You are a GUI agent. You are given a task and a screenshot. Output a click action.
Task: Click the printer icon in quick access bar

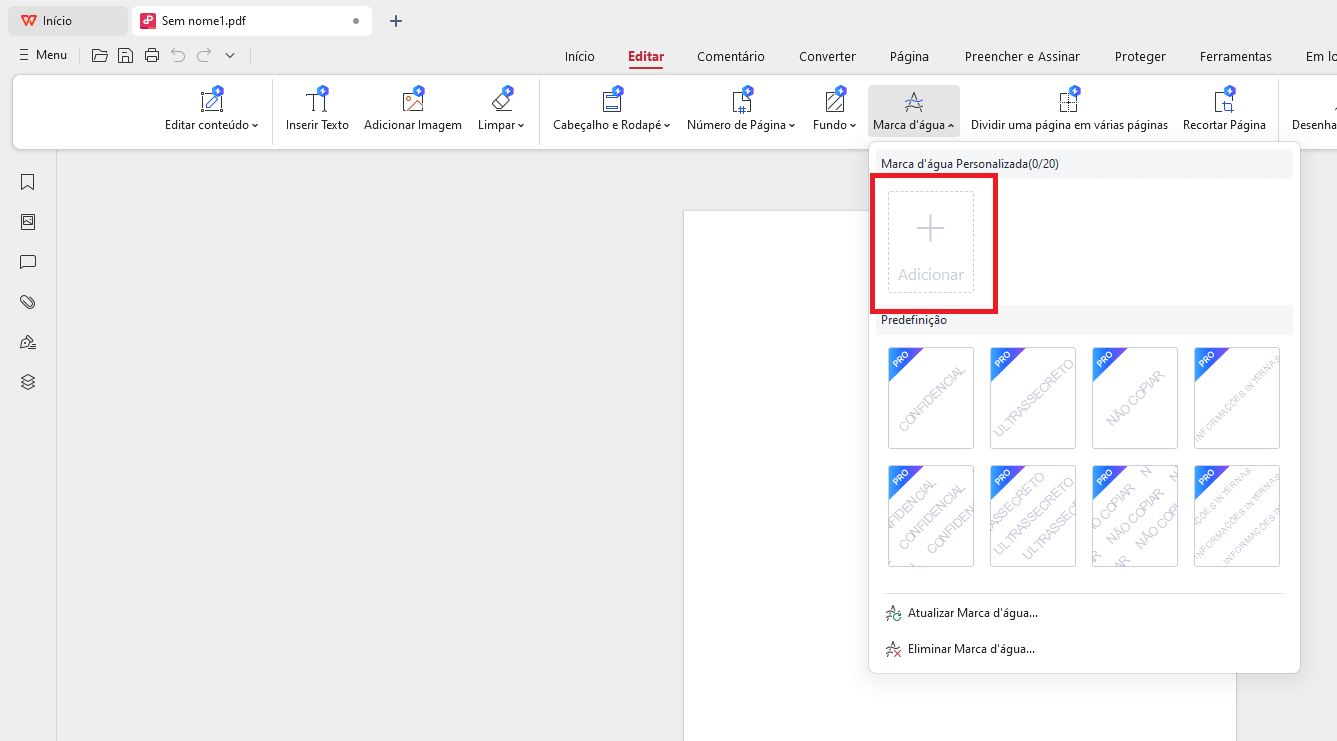pyautogui.click(x=152, y=56)
